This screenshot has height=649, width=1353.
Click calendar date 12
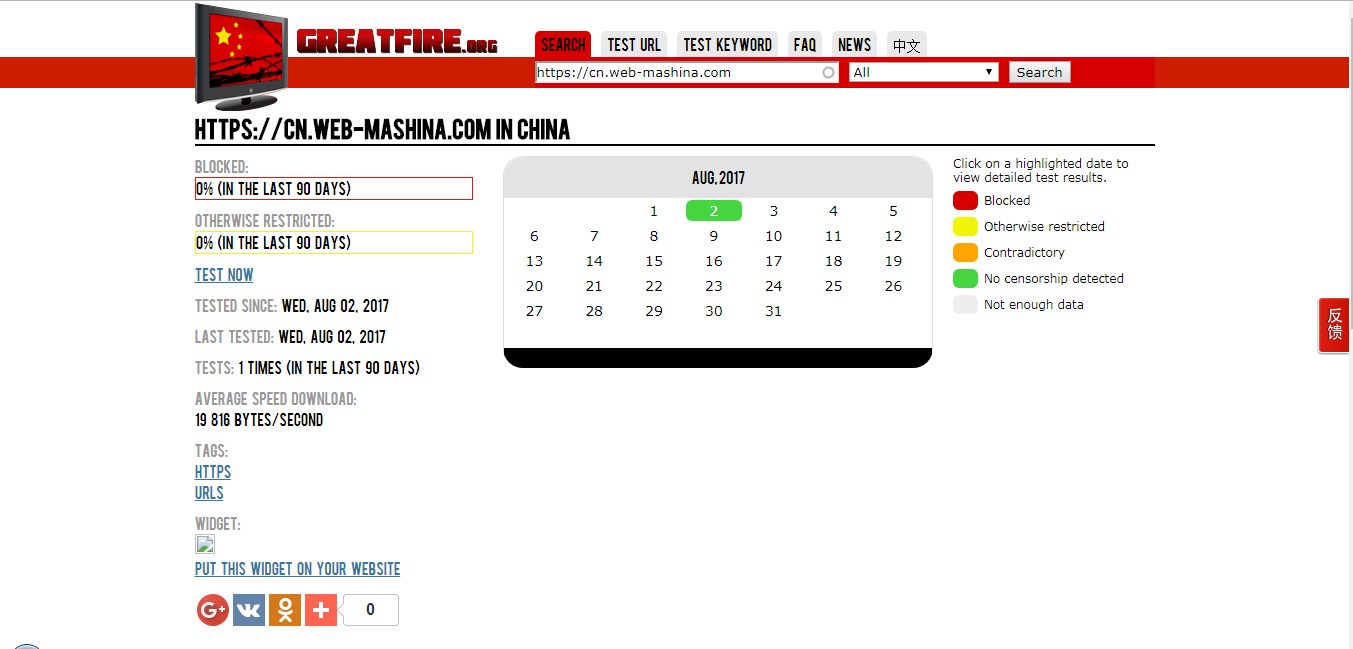893,236
